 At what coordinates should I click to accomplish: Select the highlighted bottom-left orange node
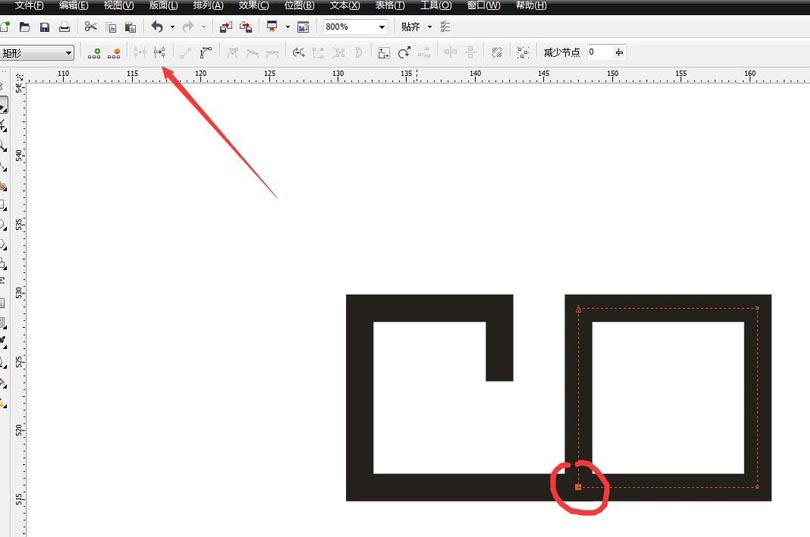click(x=578, y=487)
